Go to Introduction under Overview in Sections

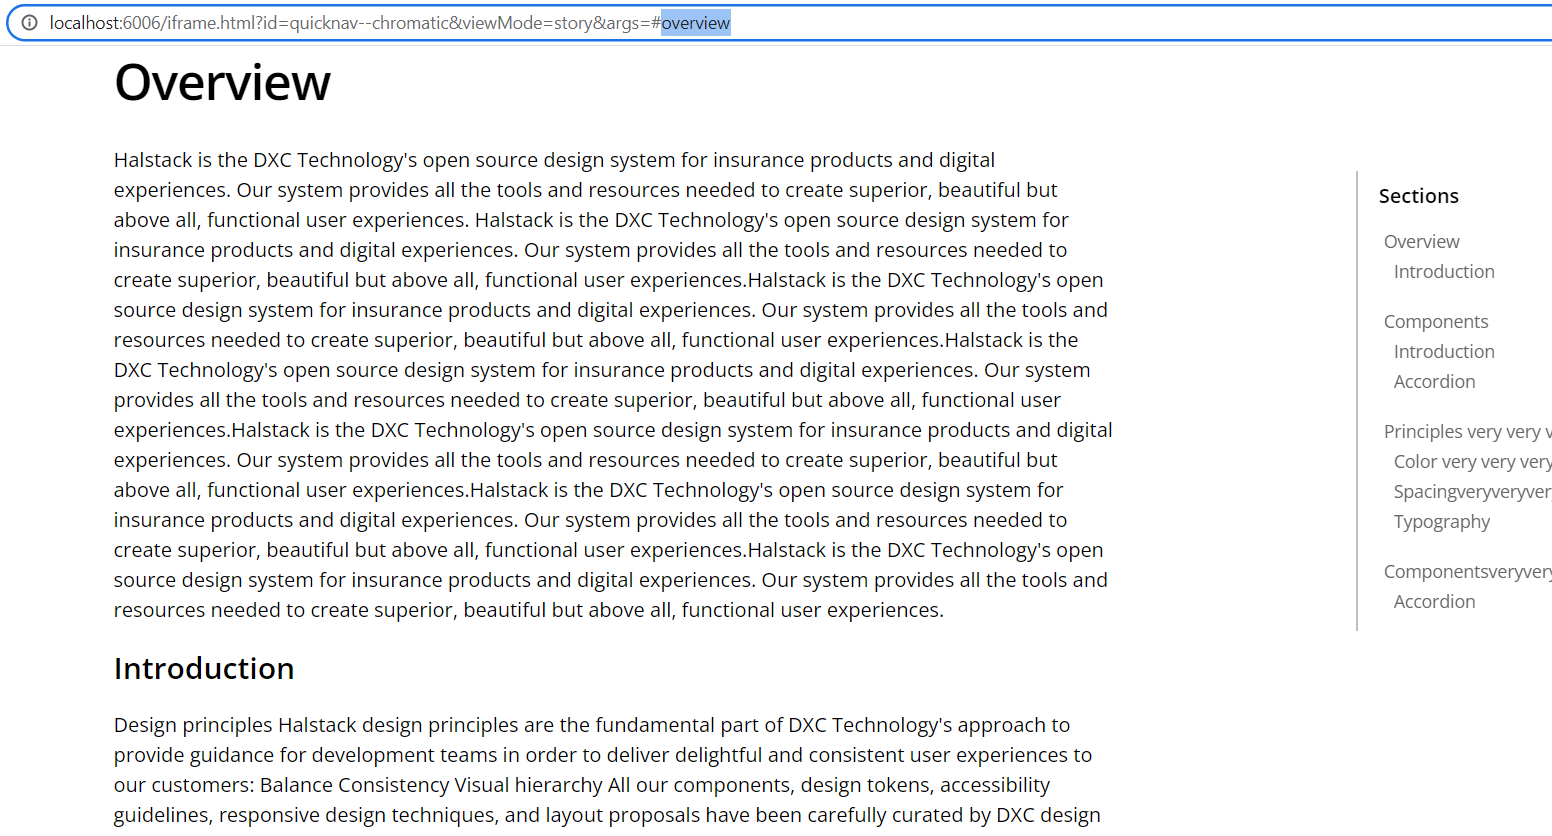pyautogui.click(x=1444, y=271)
